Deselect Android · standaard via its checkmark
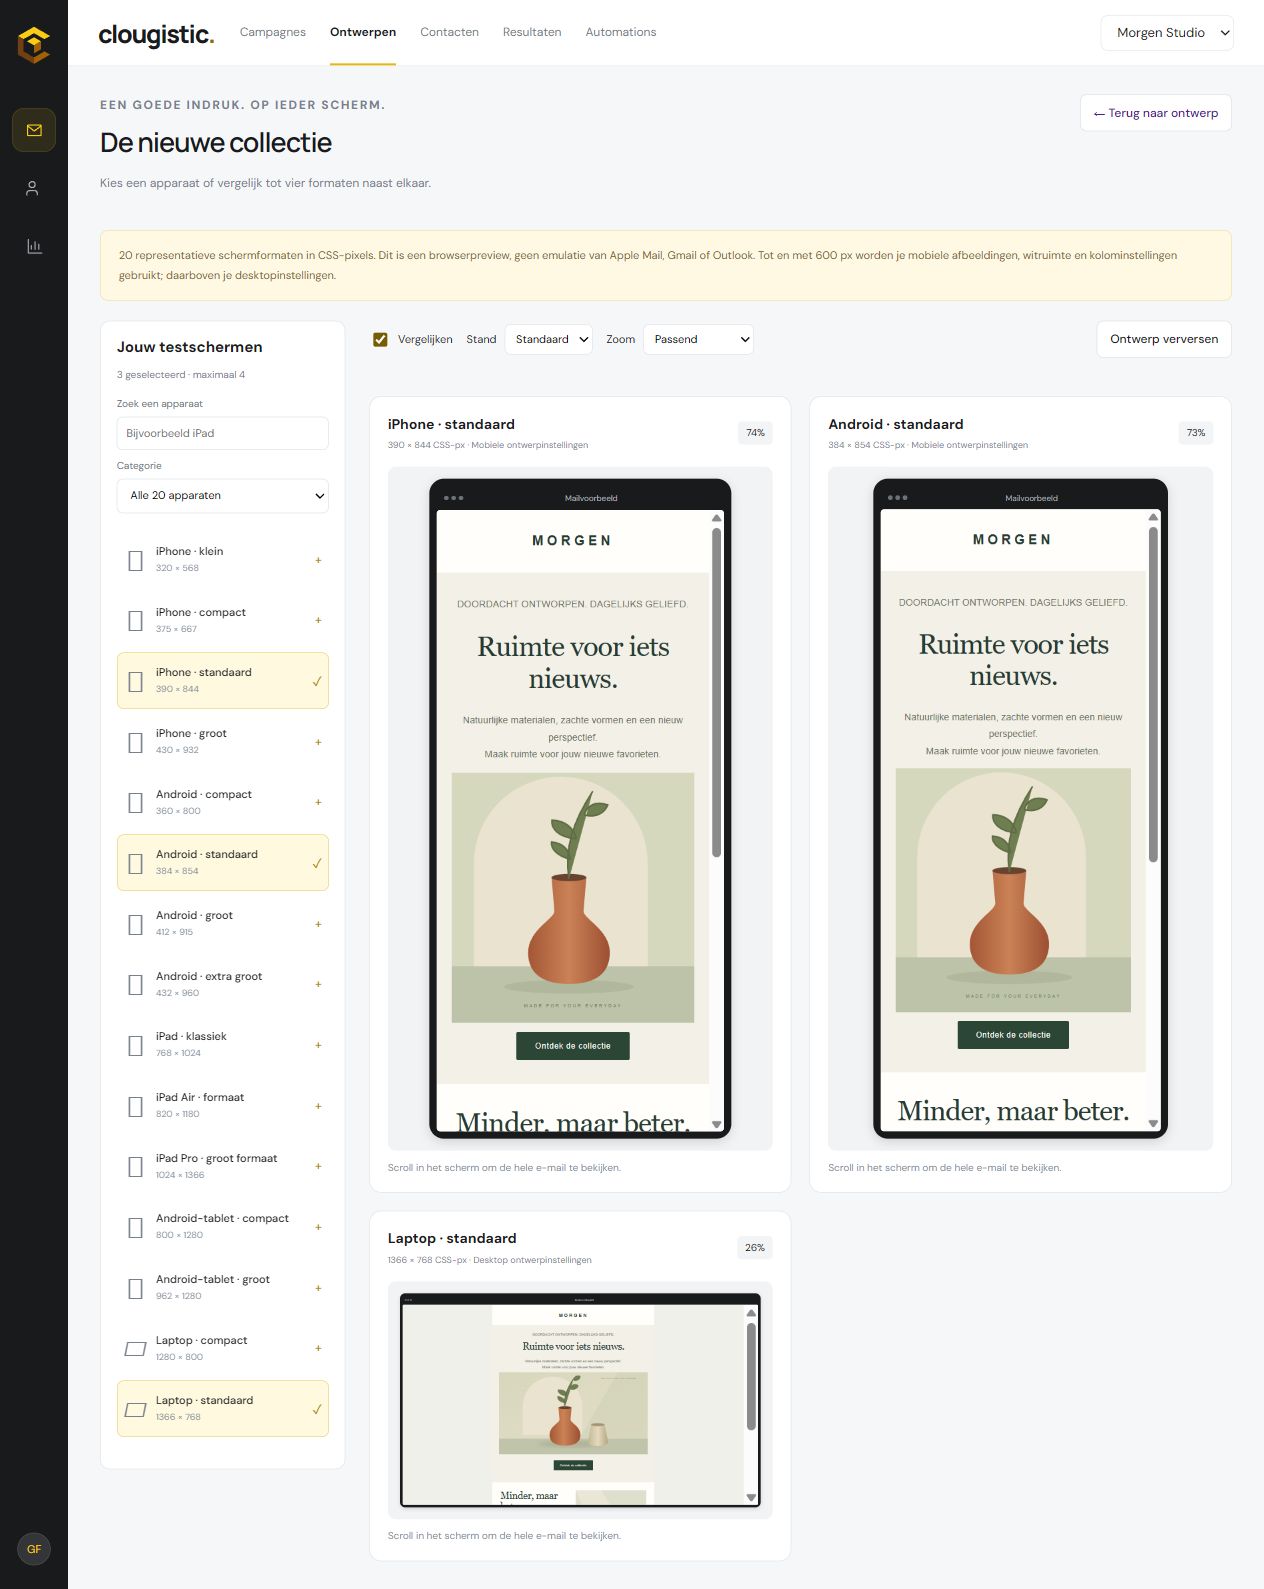Screen dimensions: 1264x1589 pyautogui.click(x=317, y=863)
